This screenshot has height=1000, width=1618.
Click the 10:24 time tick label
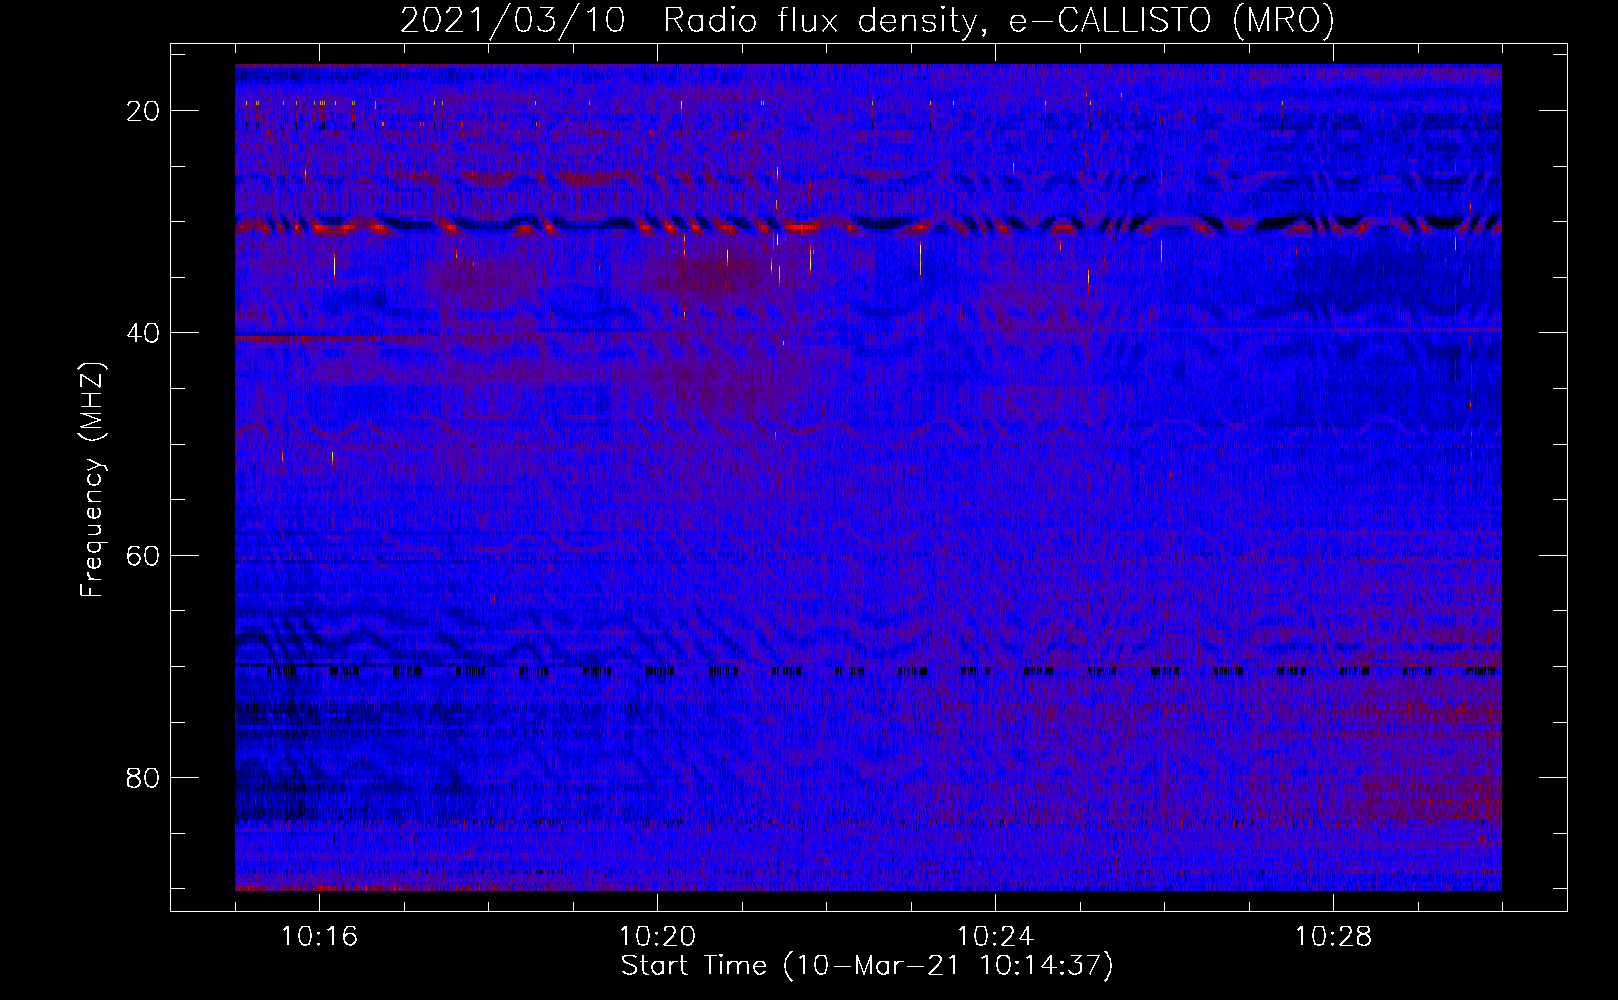(995, 937)
